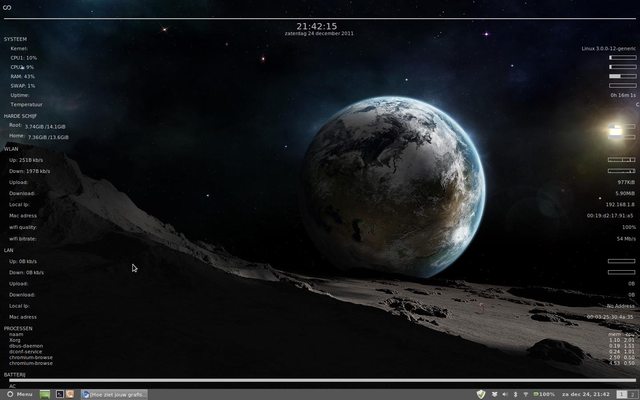640x400 pixels.
Task: Click the infinity logo in top-left corner
Action: coord(7,7)
